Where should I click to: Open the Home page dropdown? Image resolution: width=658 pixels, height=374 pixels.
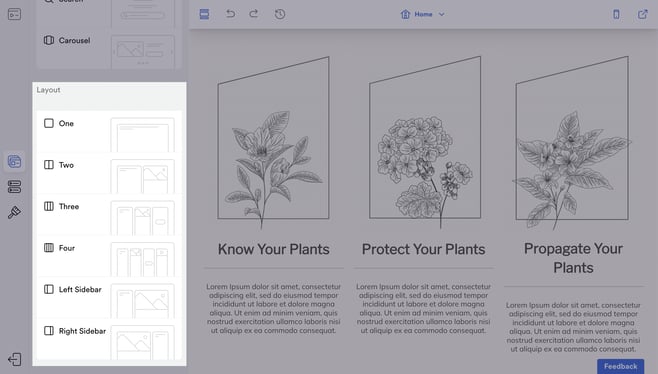pyautogui.click(x=423, y=14)
